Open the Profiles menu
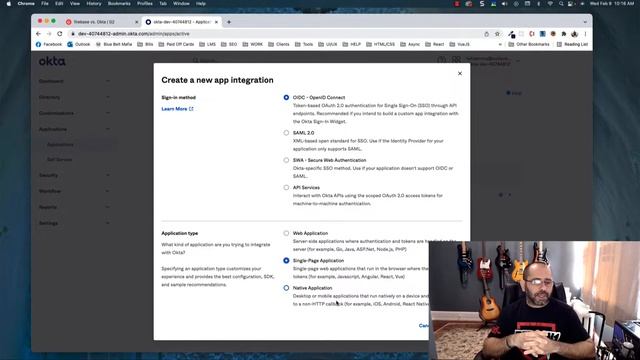640x360 pixels. [x=144, y=4]
